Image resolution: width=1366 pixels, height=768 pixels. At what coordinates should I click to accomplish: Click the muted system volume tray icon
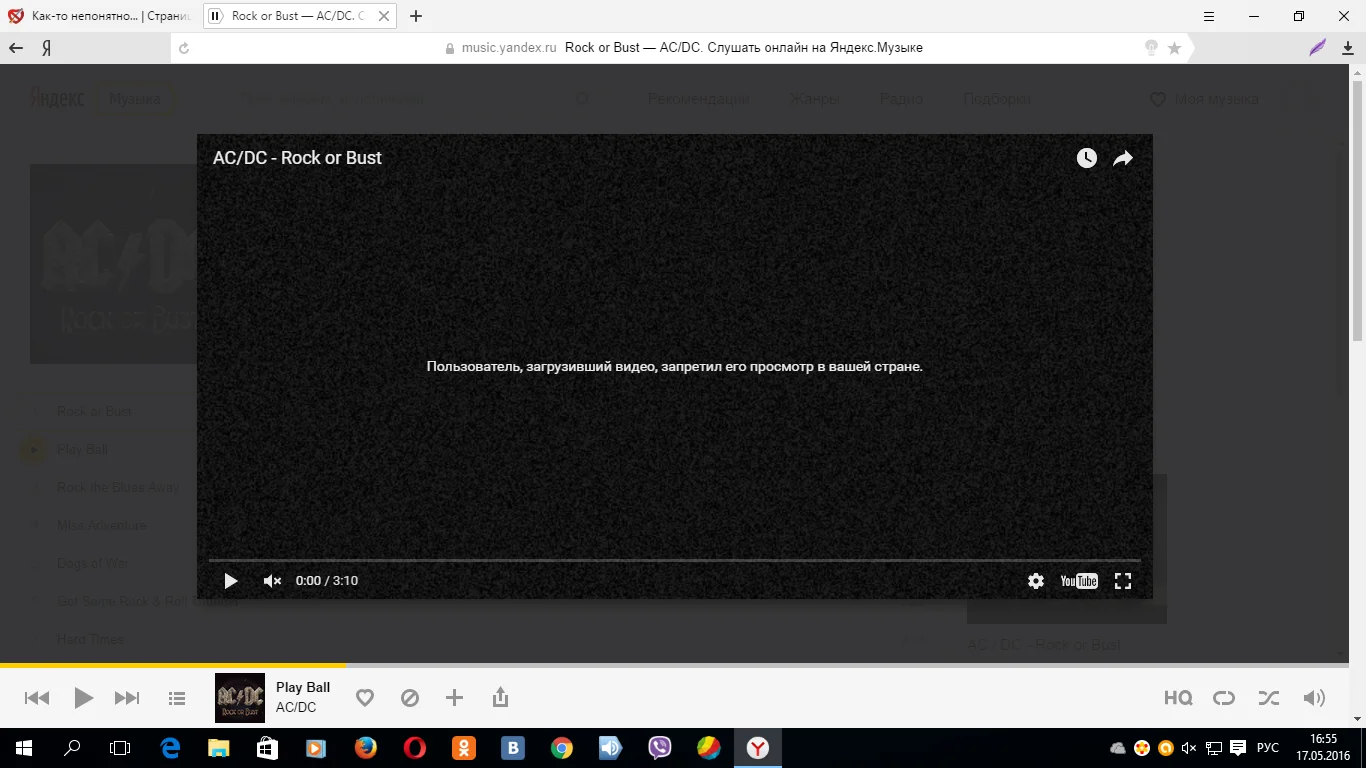(x=1189, y=748)
